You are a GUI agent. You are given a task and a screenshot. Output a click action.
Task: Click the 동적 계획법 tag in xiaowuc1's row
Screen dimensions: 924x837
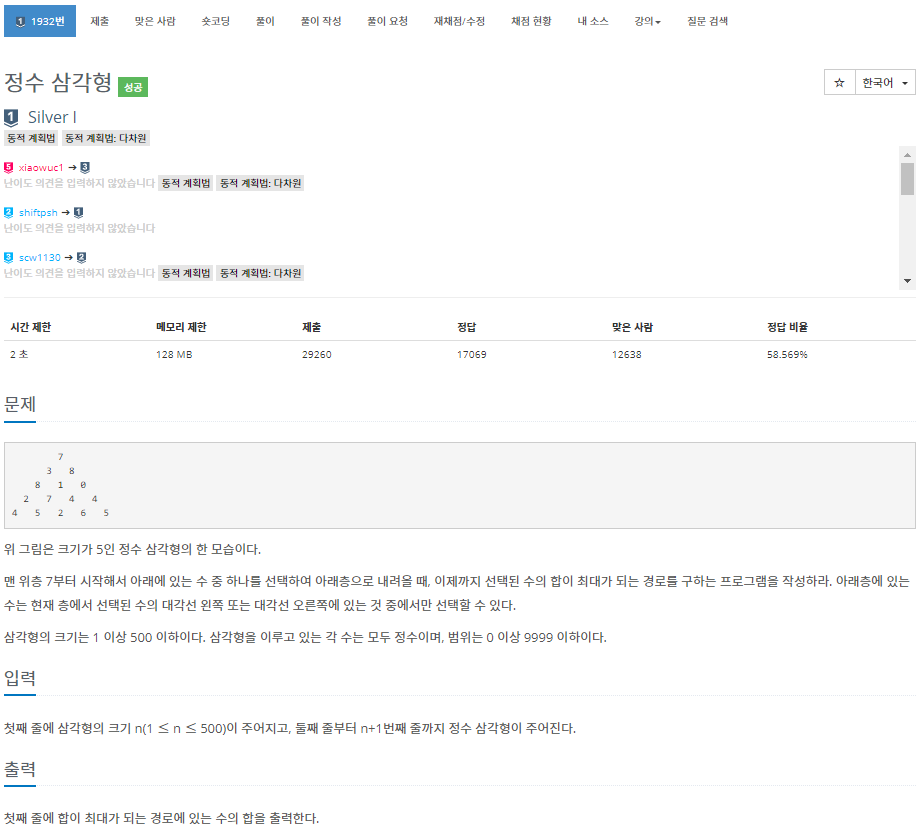pos(186,183)
